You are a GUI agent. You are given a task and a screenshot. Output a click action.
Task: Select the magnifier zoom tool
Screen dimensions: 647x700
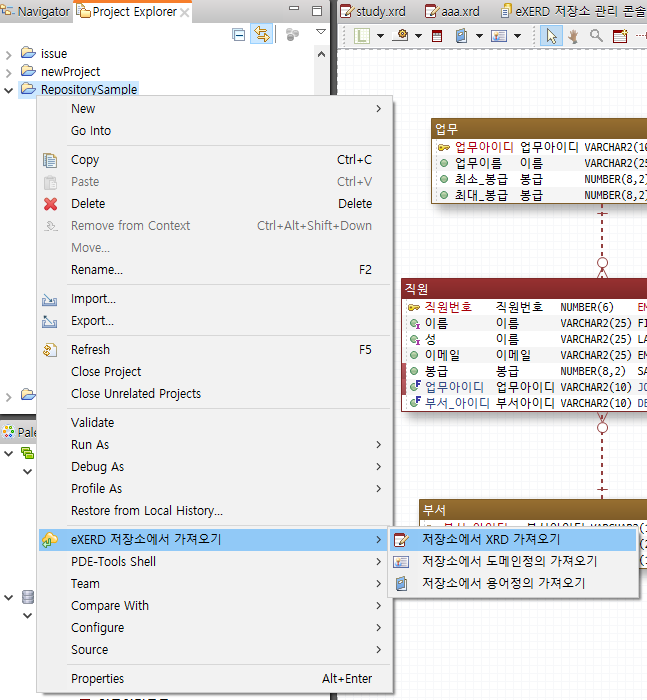point(596,36)
